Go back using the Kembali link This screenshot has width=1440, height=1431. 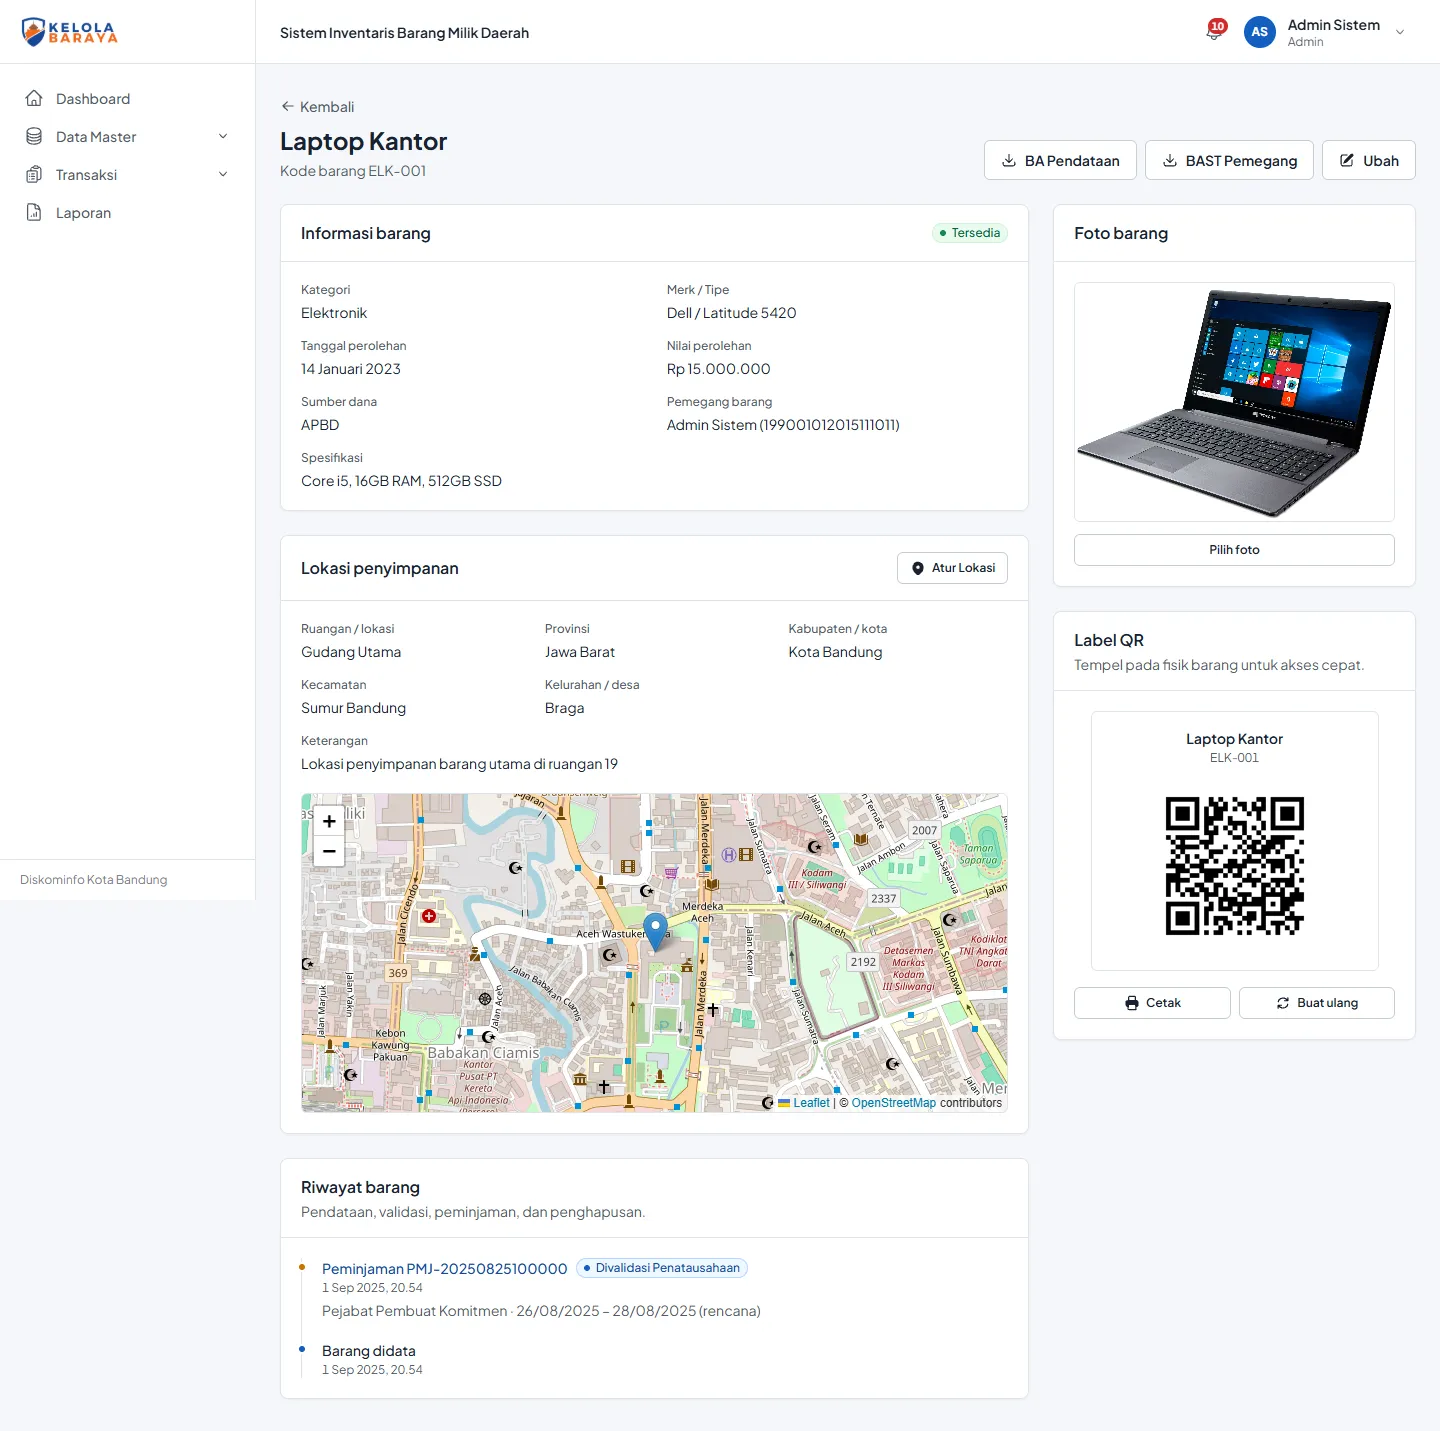tap(317, 107)
